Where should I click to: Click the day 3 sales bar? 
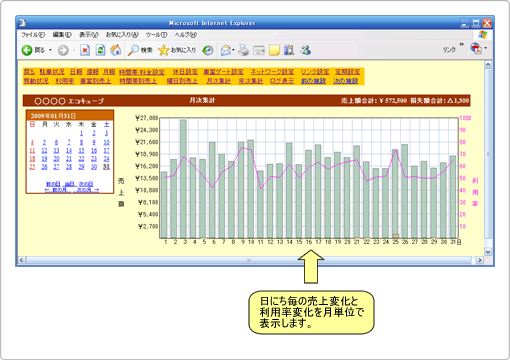click(x=183, y=179)
